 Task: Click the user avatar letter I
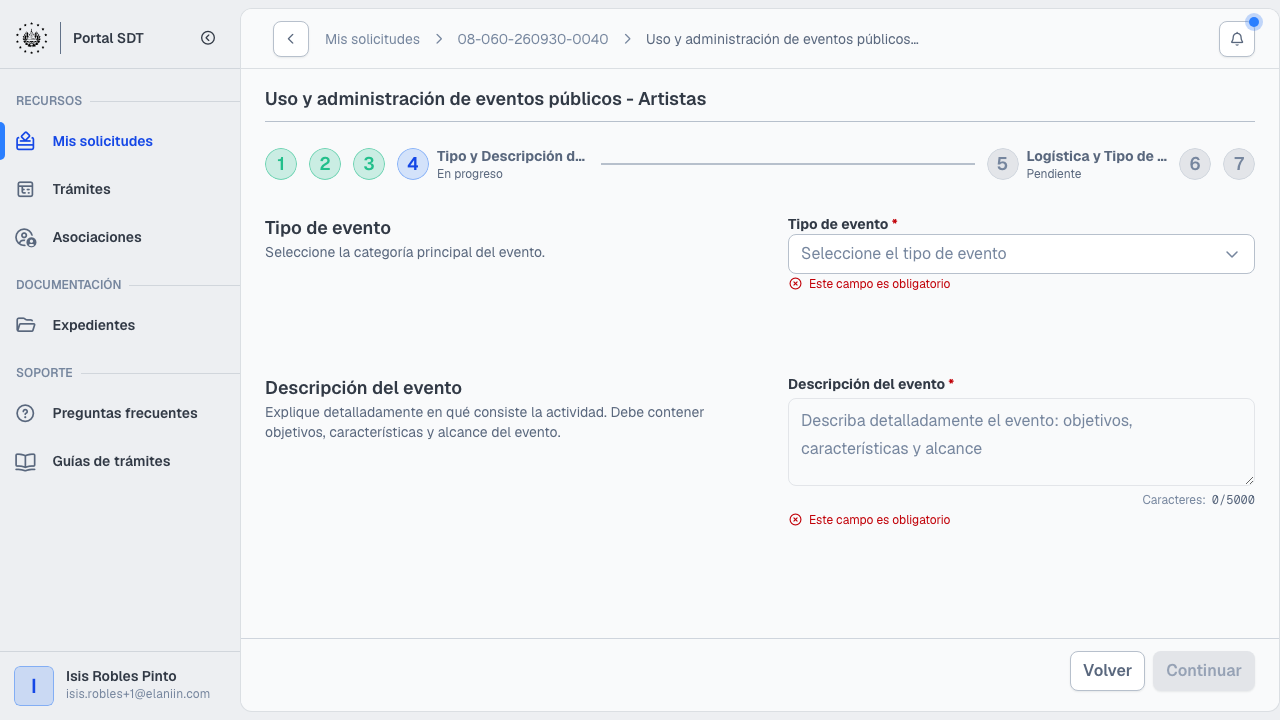34,686
